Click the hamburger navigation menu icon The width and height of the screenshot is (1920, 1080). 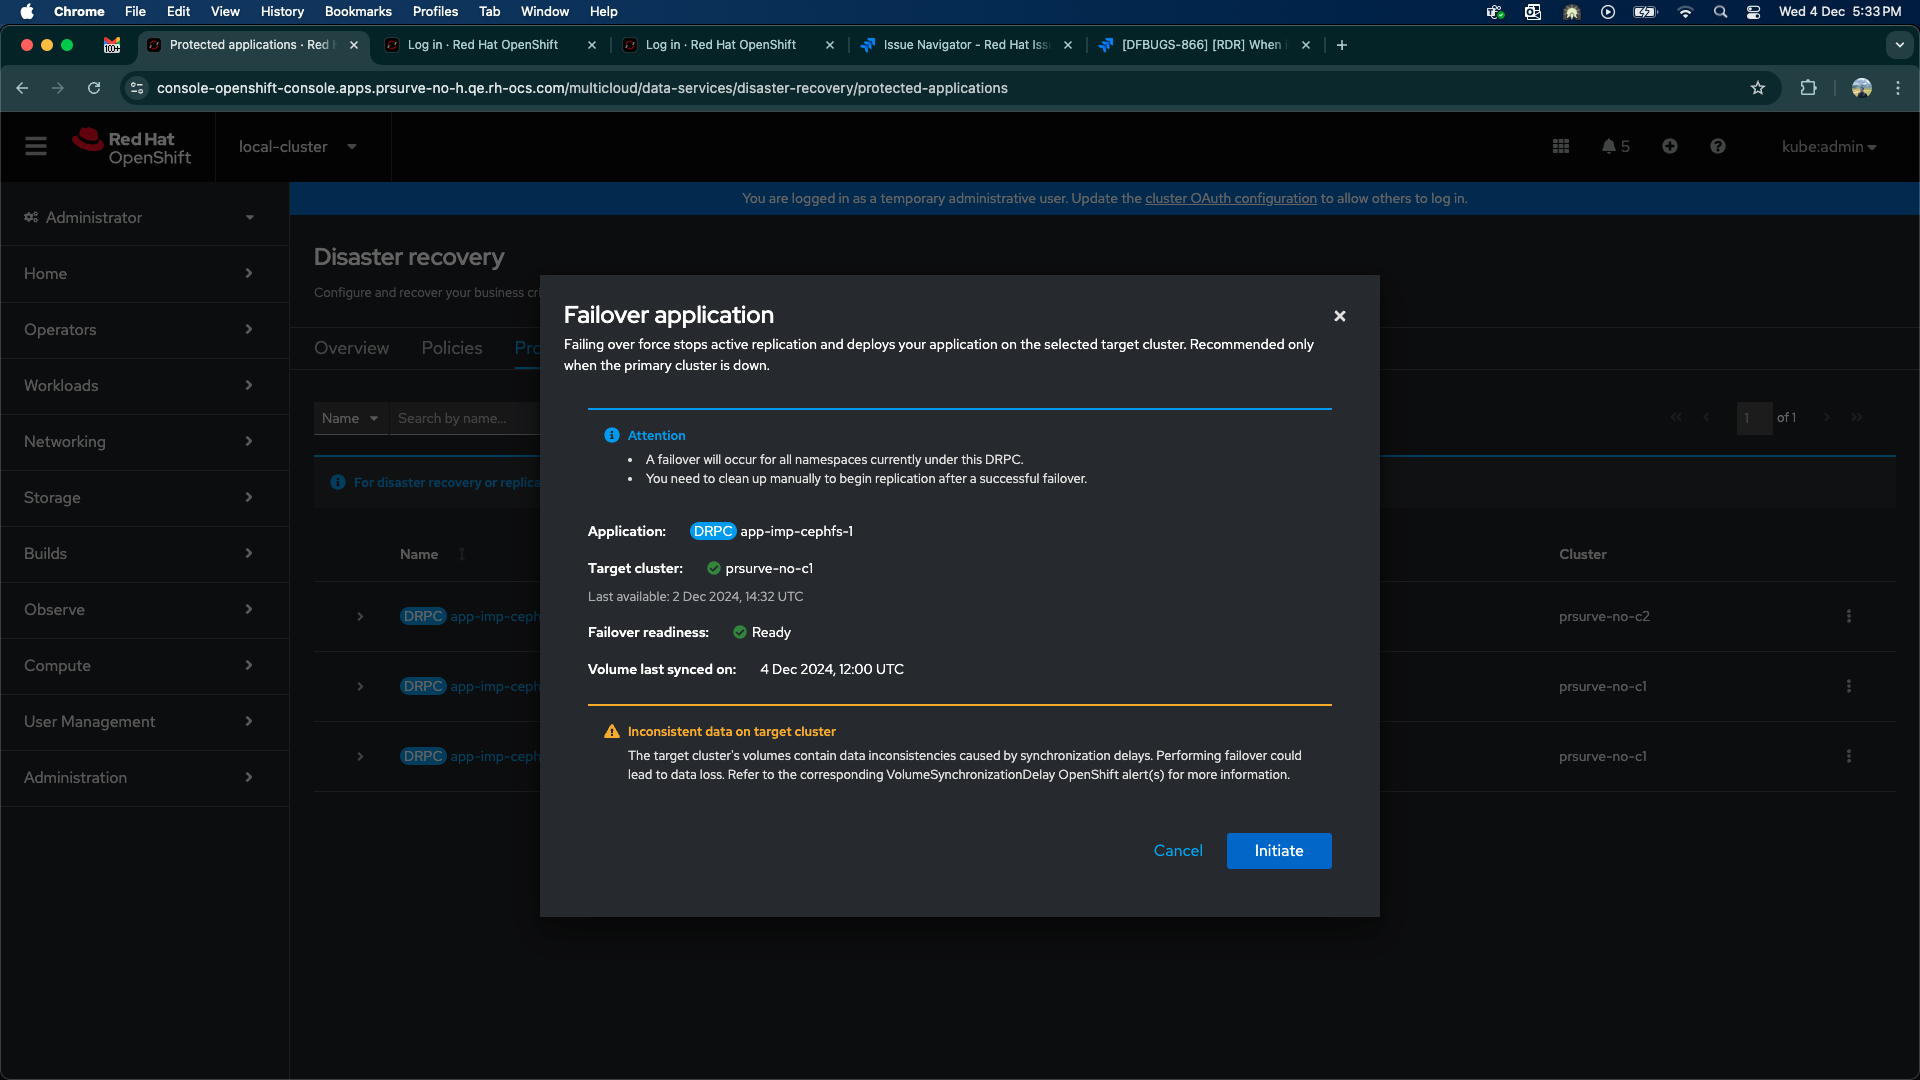point(36,147)
